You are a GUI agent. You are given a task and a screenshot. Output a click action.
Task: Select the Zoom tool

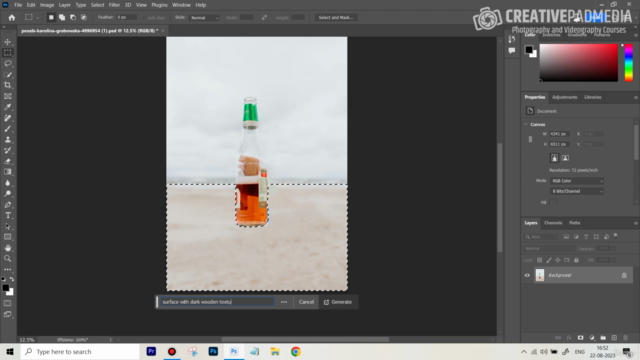point(8,258)
